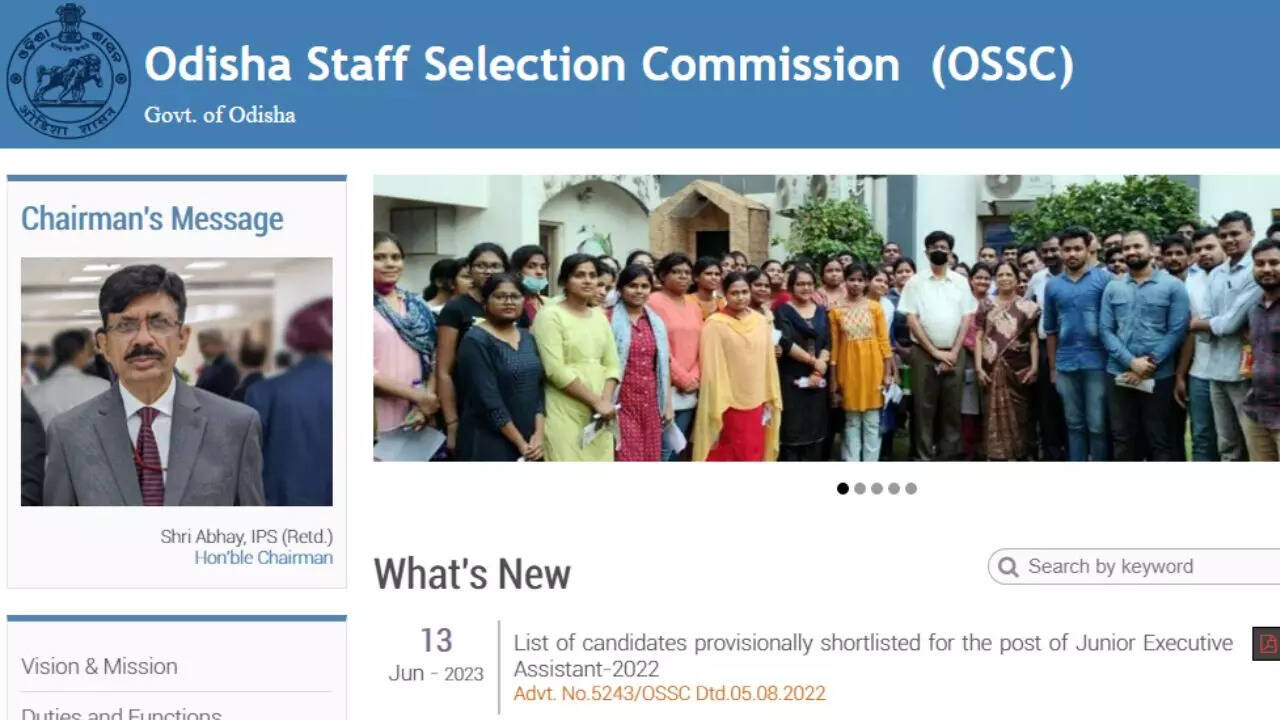The width and height of the screenshot is (1280, 720).
Task: Click the Odisha government emblem logo
Action: tap(68, 71)
